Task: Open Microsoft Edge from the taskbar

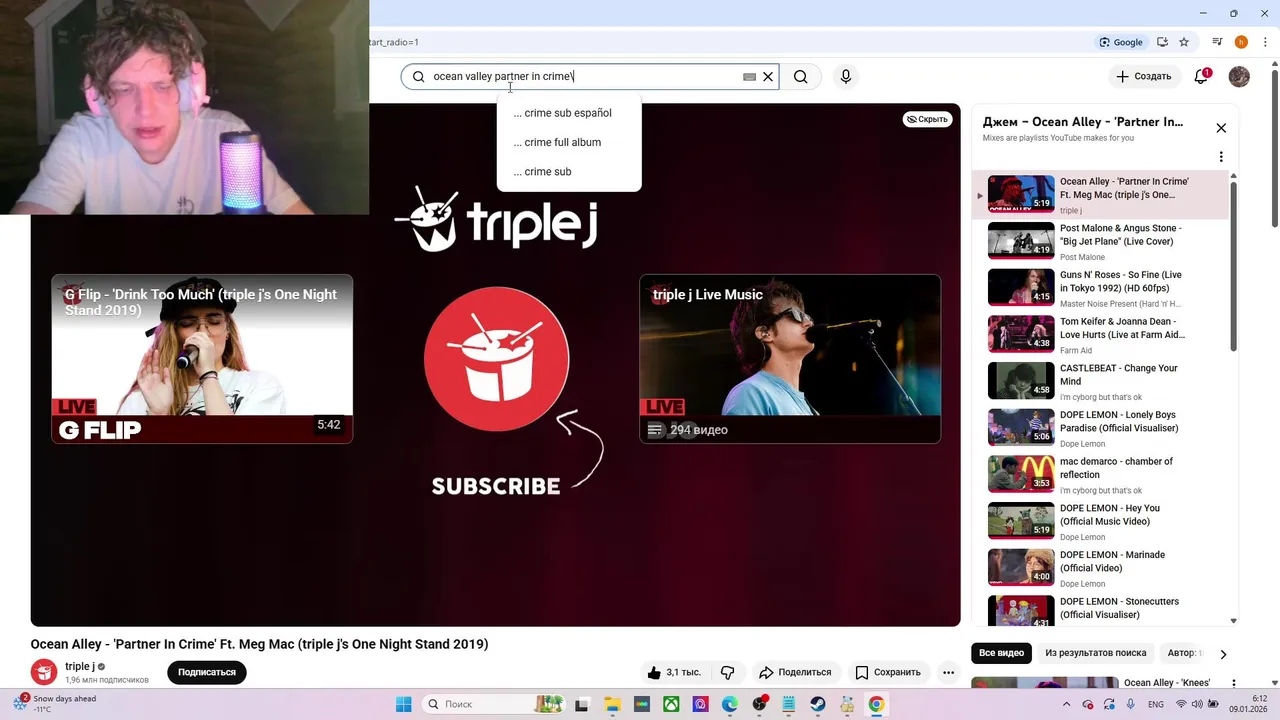Action: click(730, 704)
